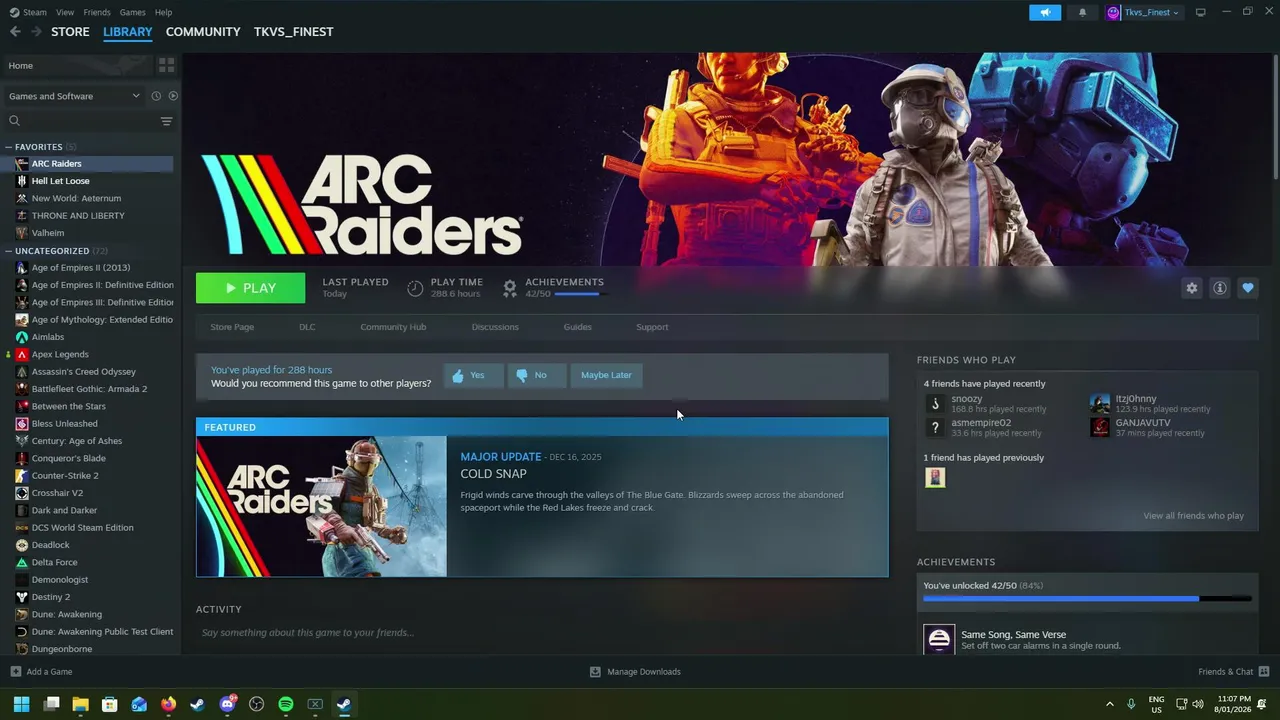Open the Windows Start menu
This screenshot has width=1280, height=720.
21,704
